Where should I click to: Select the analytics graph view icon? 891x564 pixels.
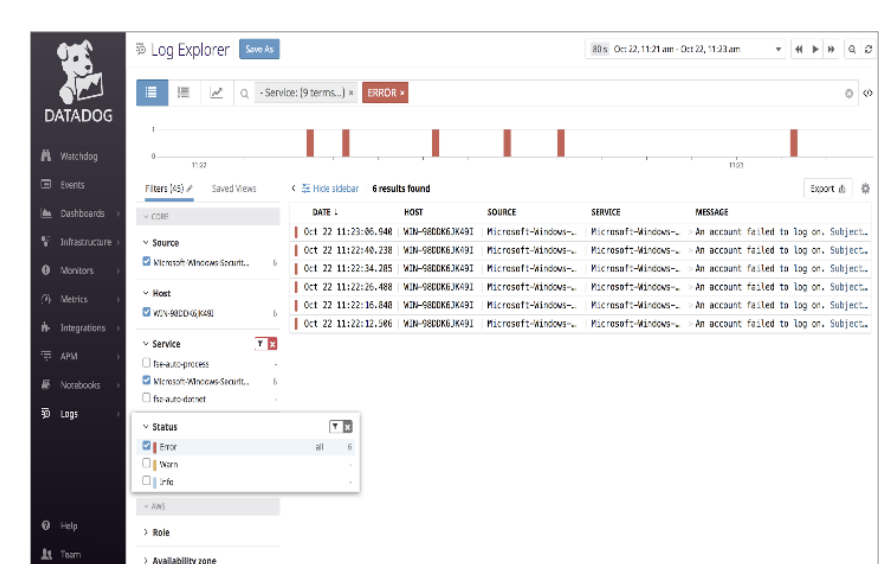pos(216,93)
